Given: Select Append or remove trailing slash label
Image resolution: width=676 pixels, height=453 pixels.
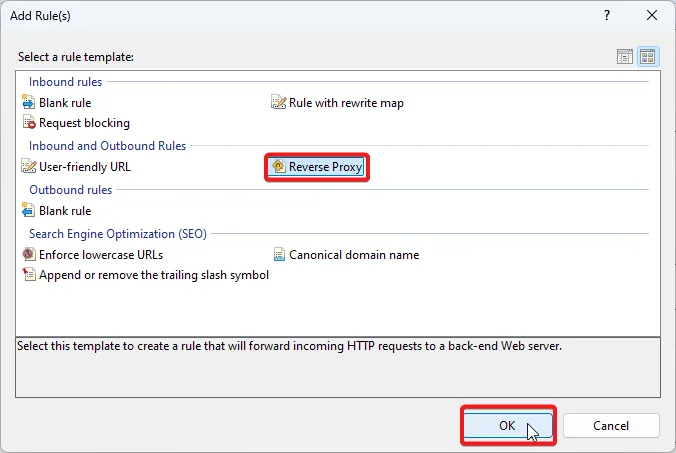Looking at the screenshot, I should click(153, 275).
